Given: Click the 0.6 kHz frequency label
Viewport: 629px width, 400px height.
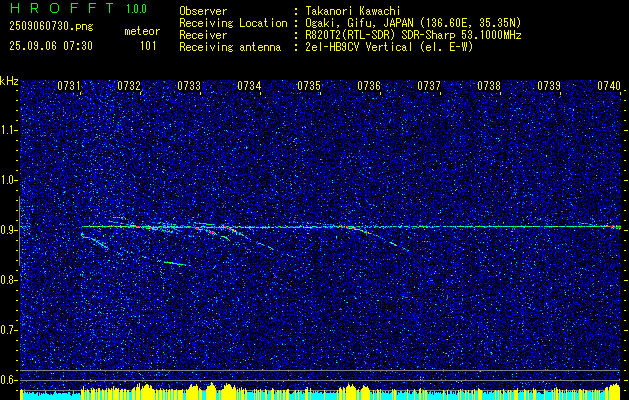Looking at the screenshot, I should [x=8, y=380].
